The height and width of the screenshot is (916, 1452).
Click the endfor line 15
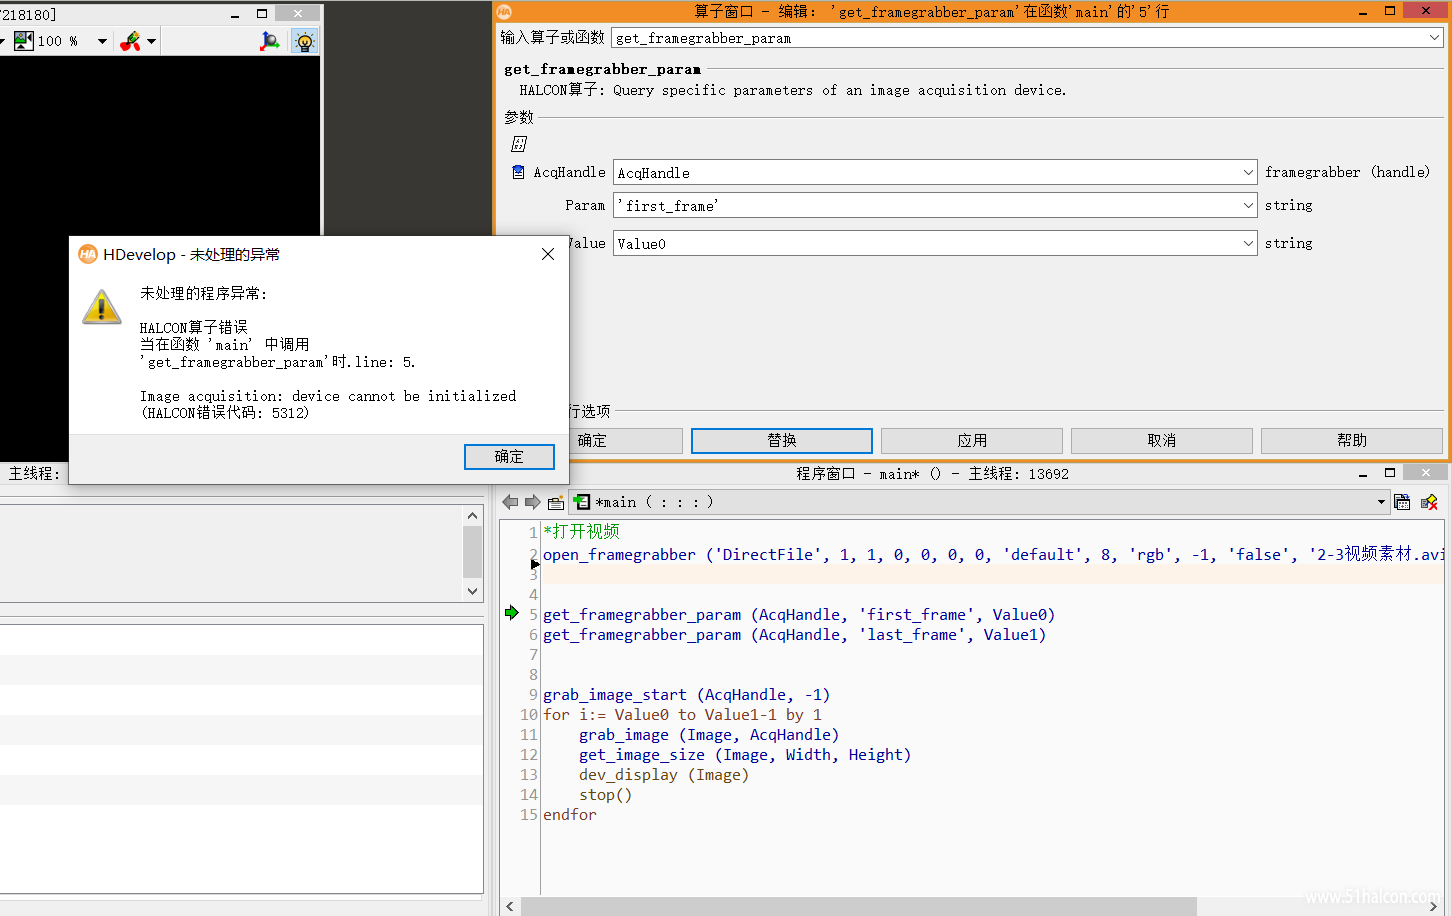pos(570,815)
